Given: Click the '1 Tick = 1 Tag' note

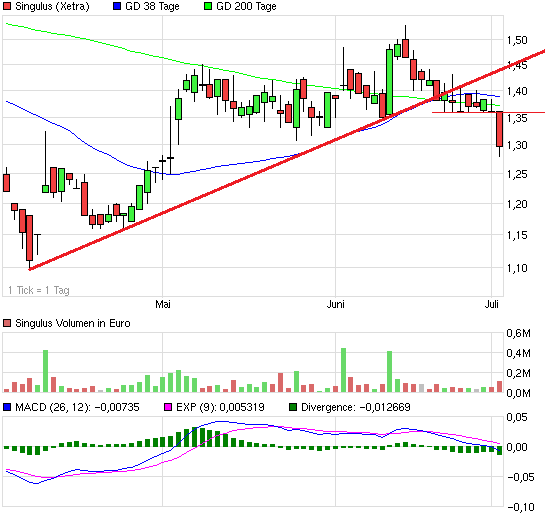Looking at the screenshot, I should [39, 290].
